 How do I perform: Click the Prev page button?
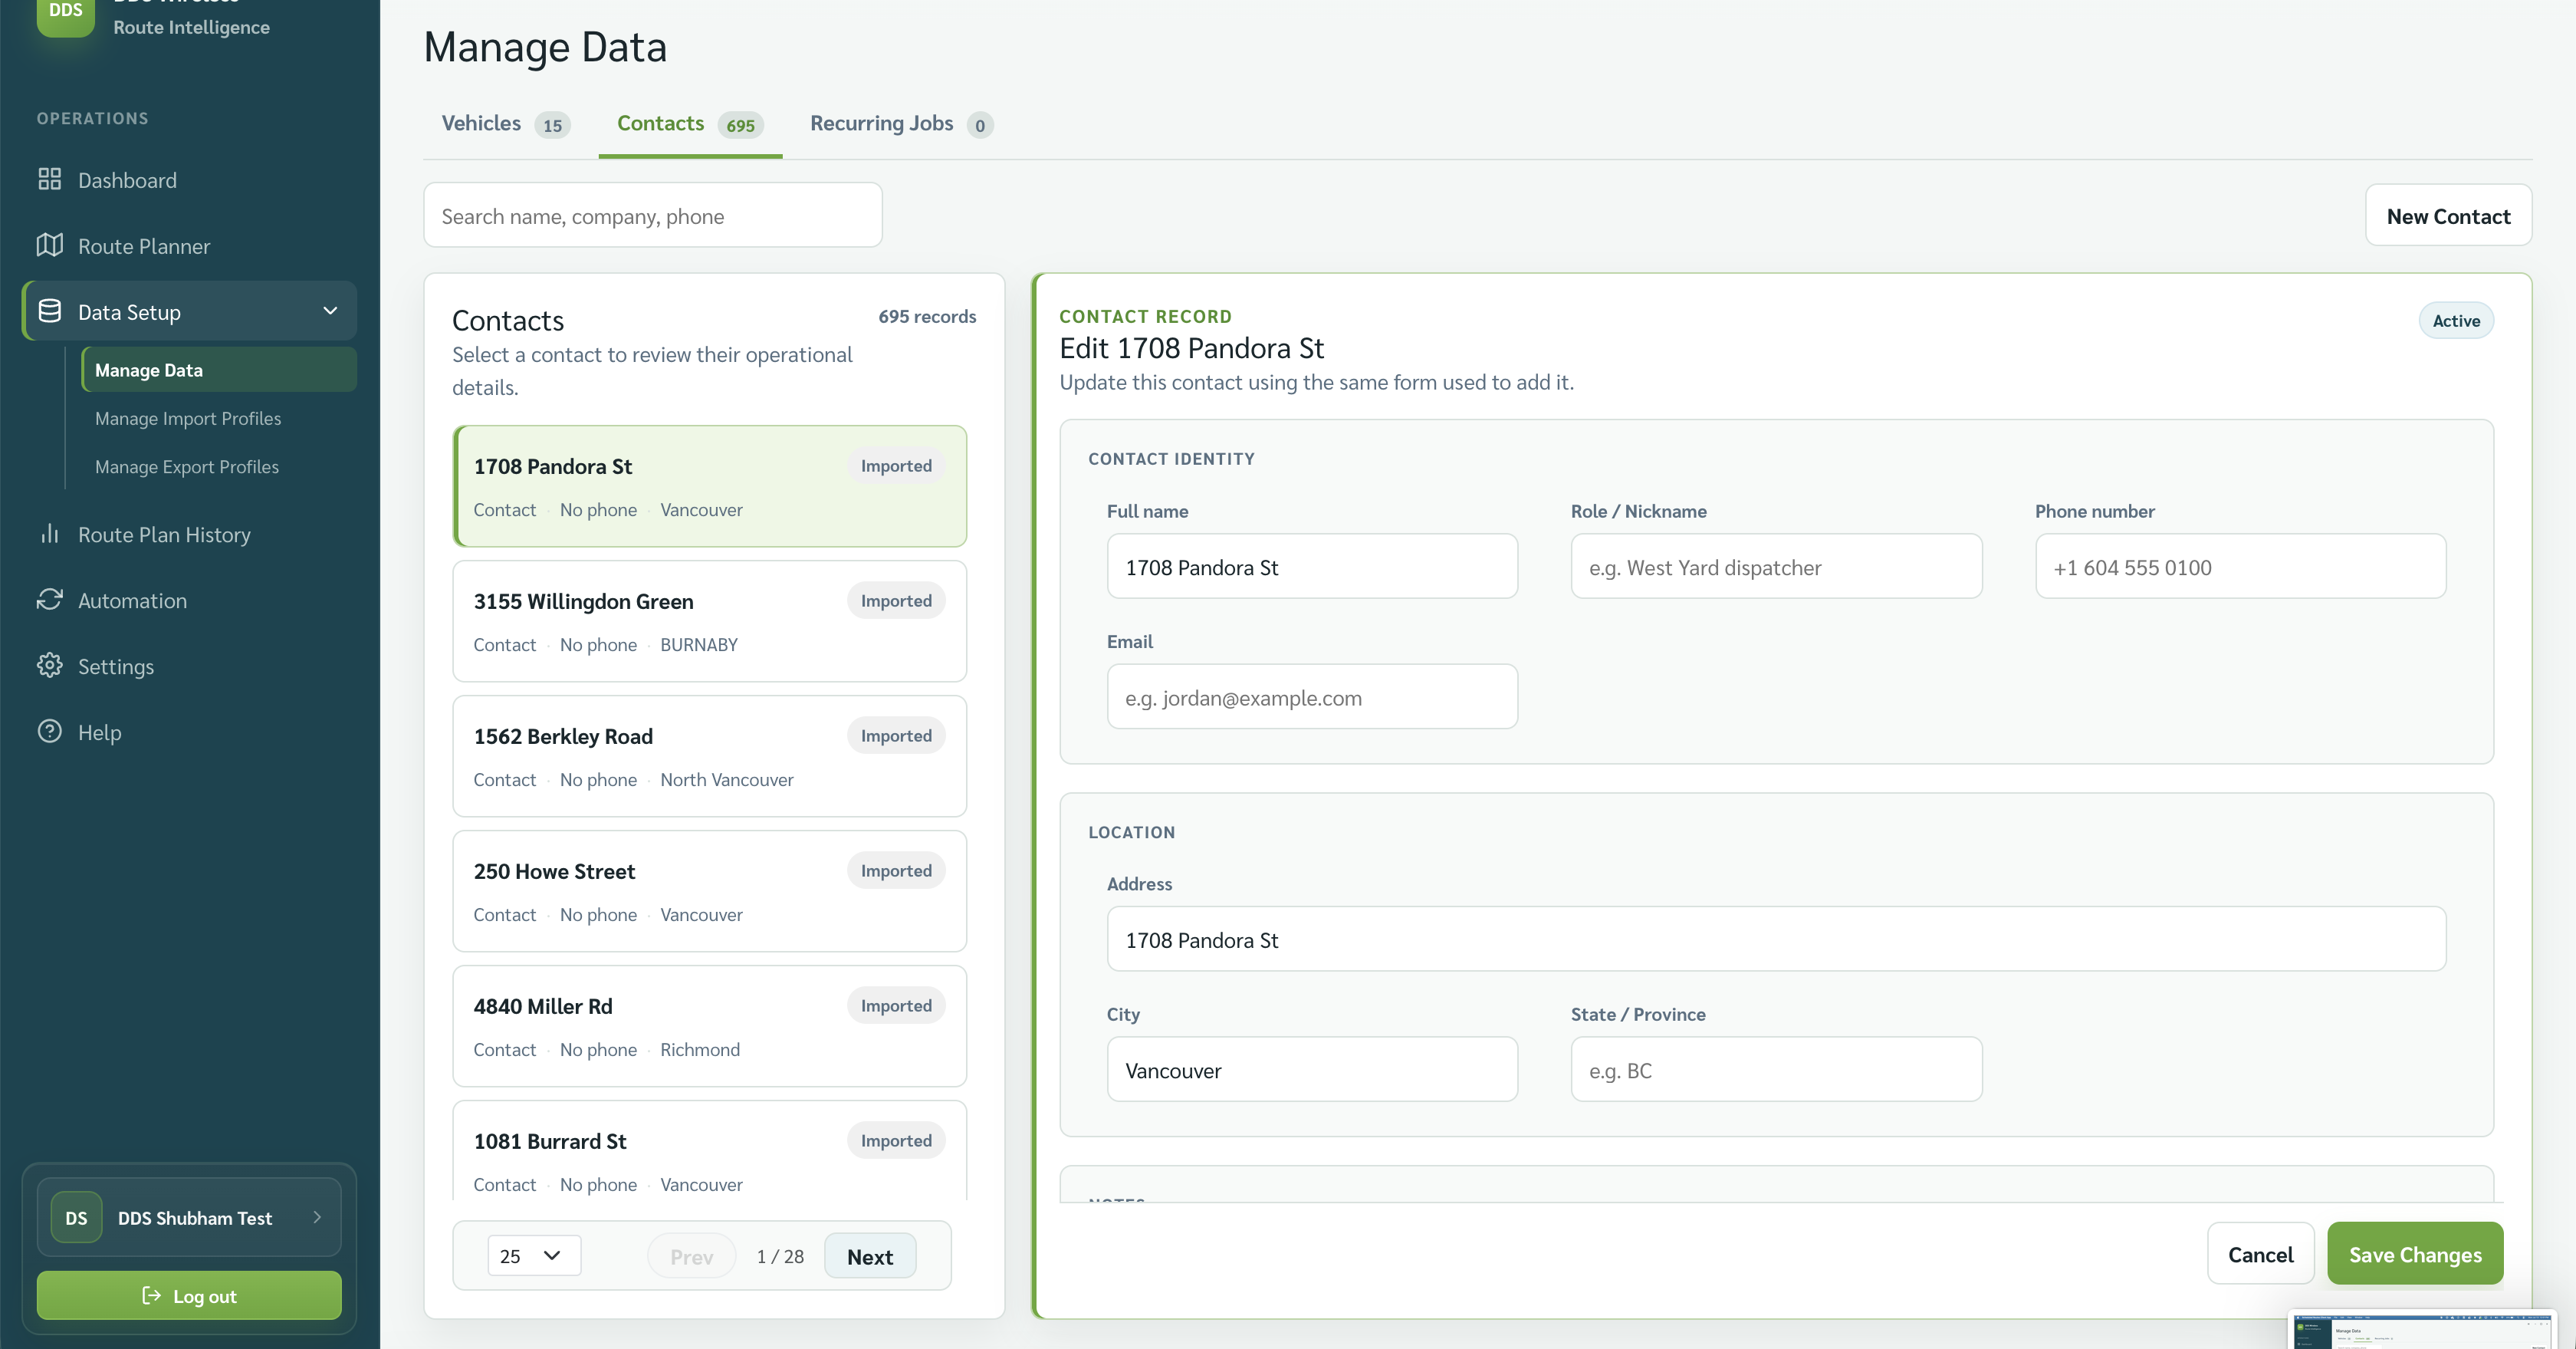click(x=691, y=1256)
